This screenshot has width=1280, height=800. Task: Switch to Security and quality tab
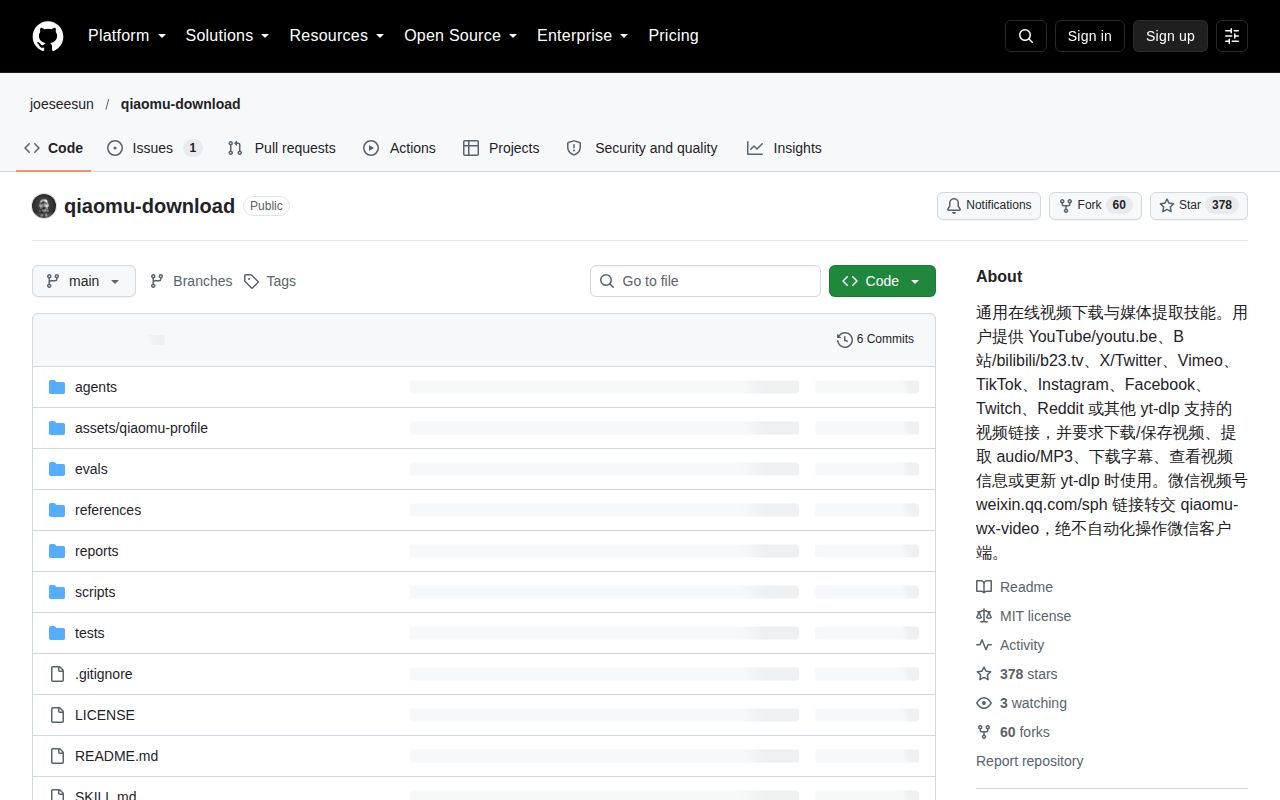click(x=642, y=148)
